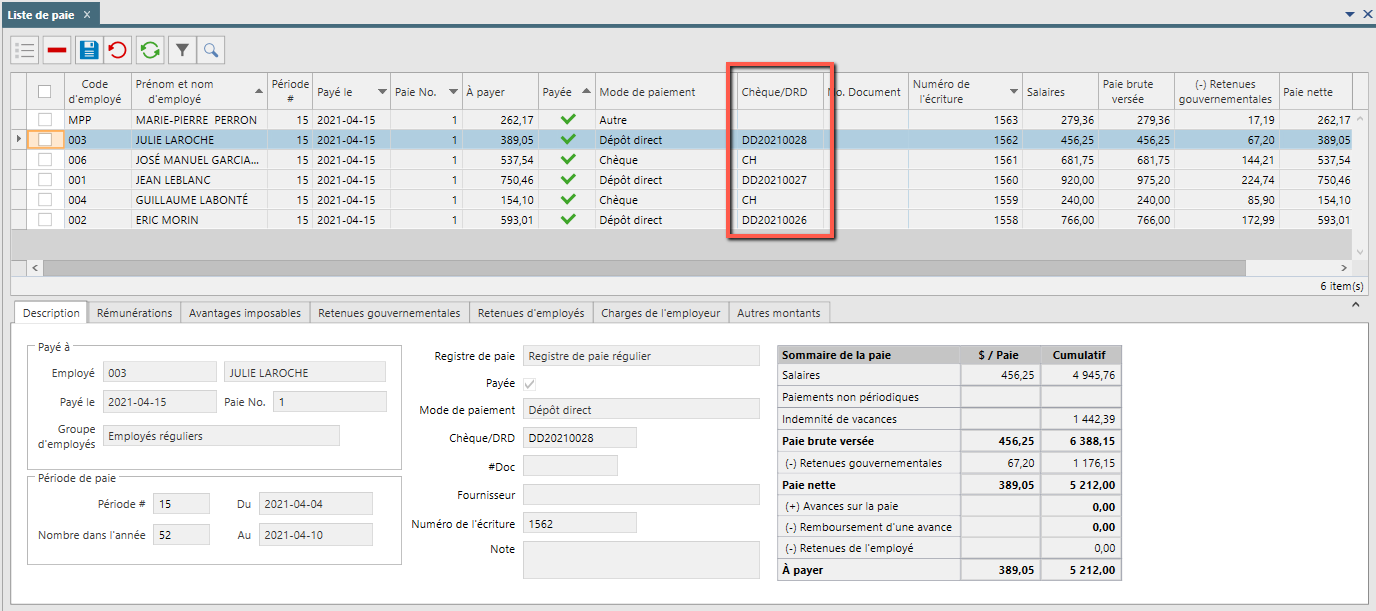The width and height of the screenshot is (1376, 611).
Task: Refresh the list with the green arrows icon
Action: [x=150, y=50]
